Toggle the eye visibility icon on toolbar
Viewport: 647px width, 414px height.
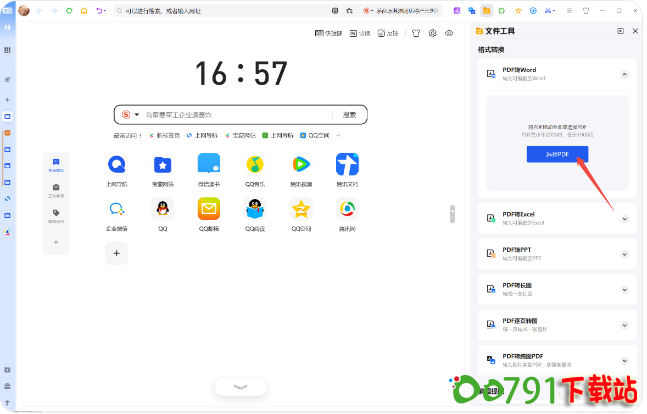(449, 33)
